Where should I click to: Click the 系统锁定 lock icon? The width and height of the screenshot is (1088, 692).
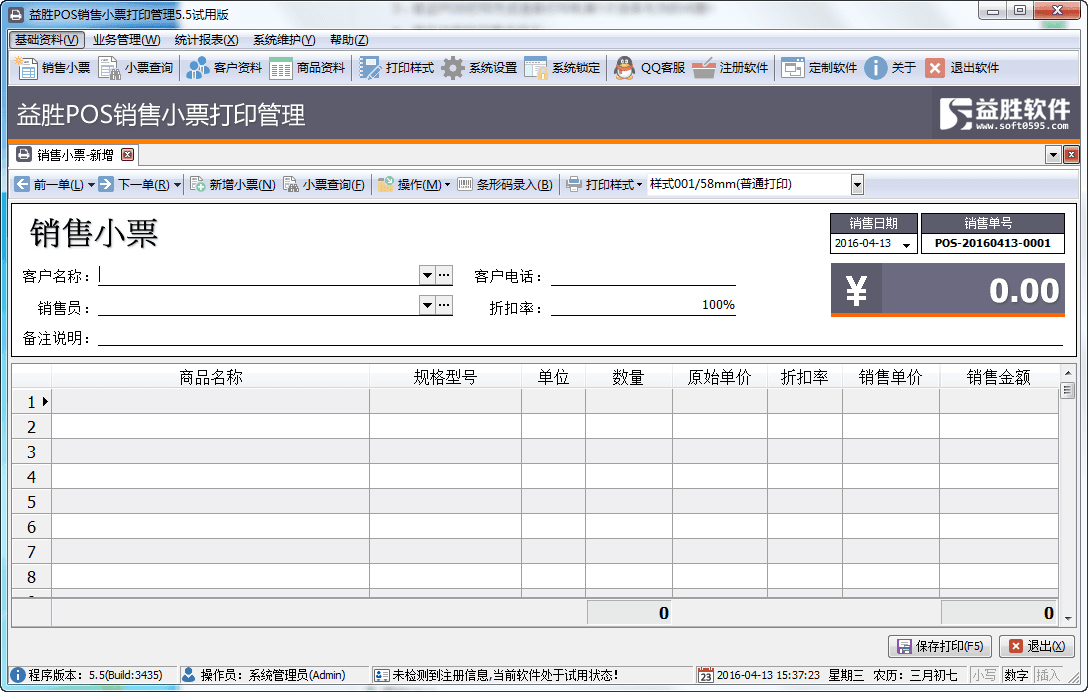[536, 68]
